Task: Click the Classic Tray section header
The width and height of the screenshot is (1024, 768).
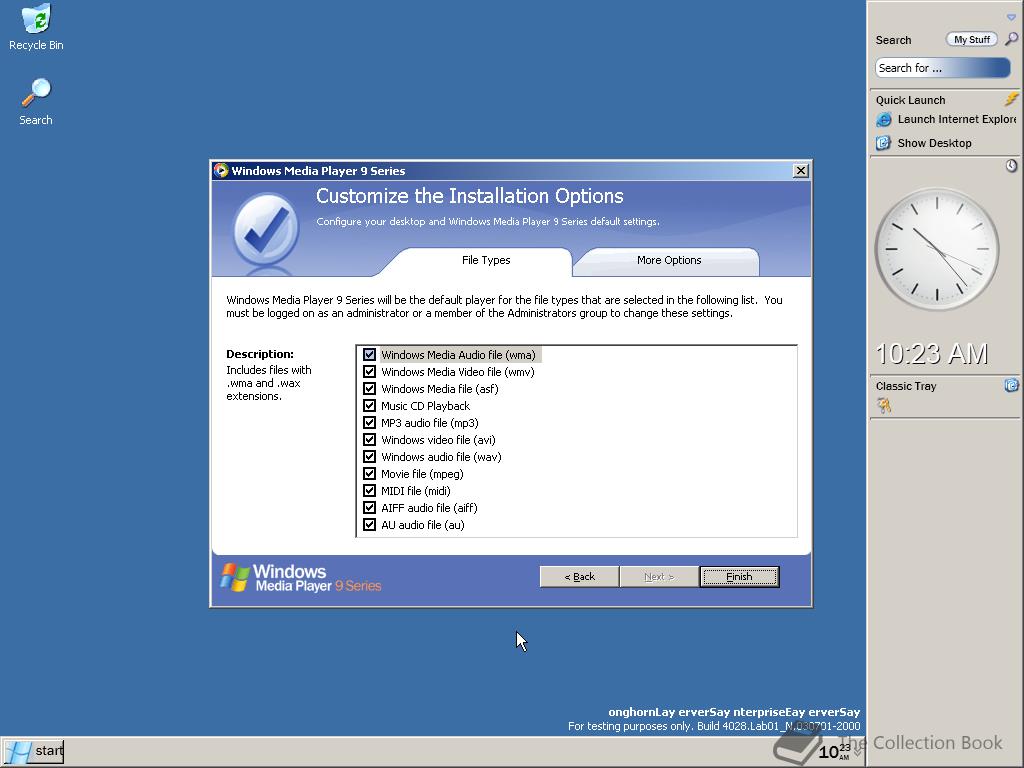Action: 906,386
